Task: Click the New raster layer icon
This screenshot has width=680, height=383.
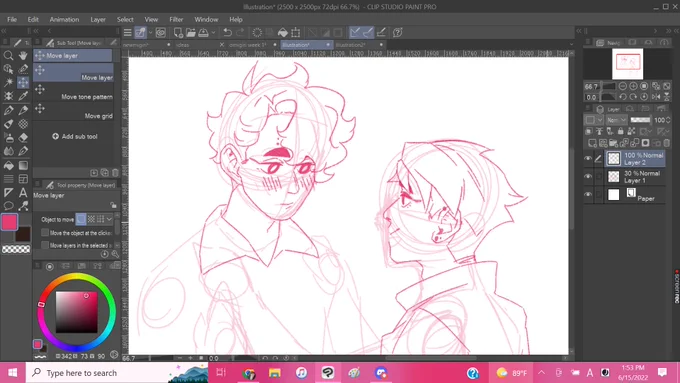Action: click(x=592, y=143)
